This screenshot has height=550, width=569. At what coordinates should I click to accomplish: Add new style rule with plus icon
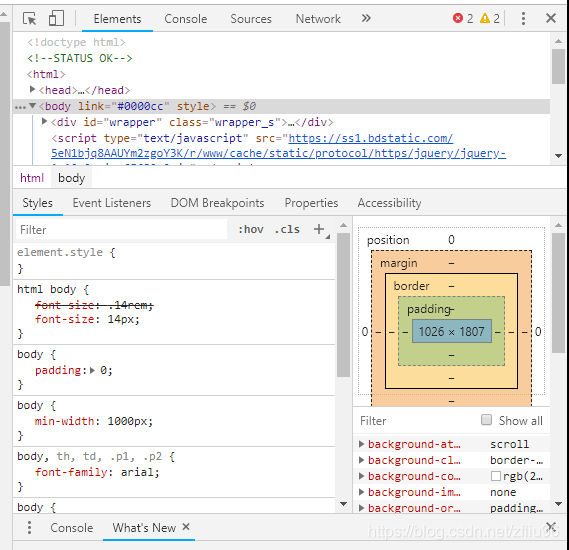(319, 229)
